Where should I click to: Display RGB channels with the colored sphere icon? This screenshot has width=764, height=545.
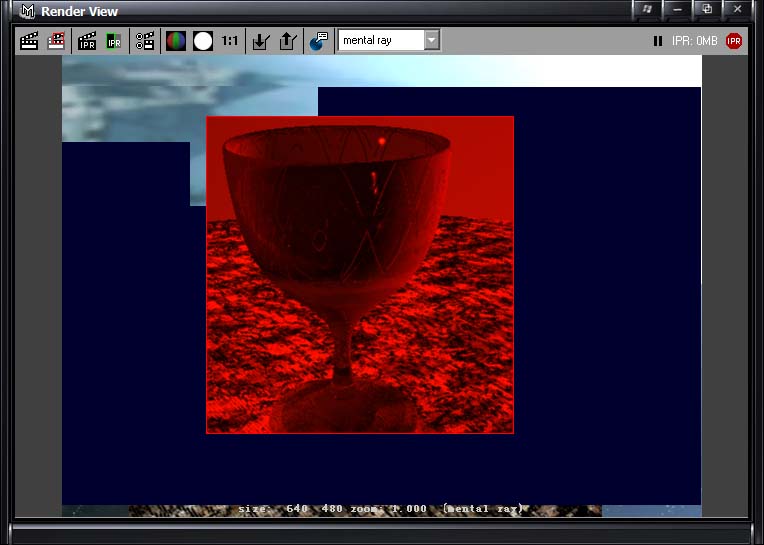[176, 40]
